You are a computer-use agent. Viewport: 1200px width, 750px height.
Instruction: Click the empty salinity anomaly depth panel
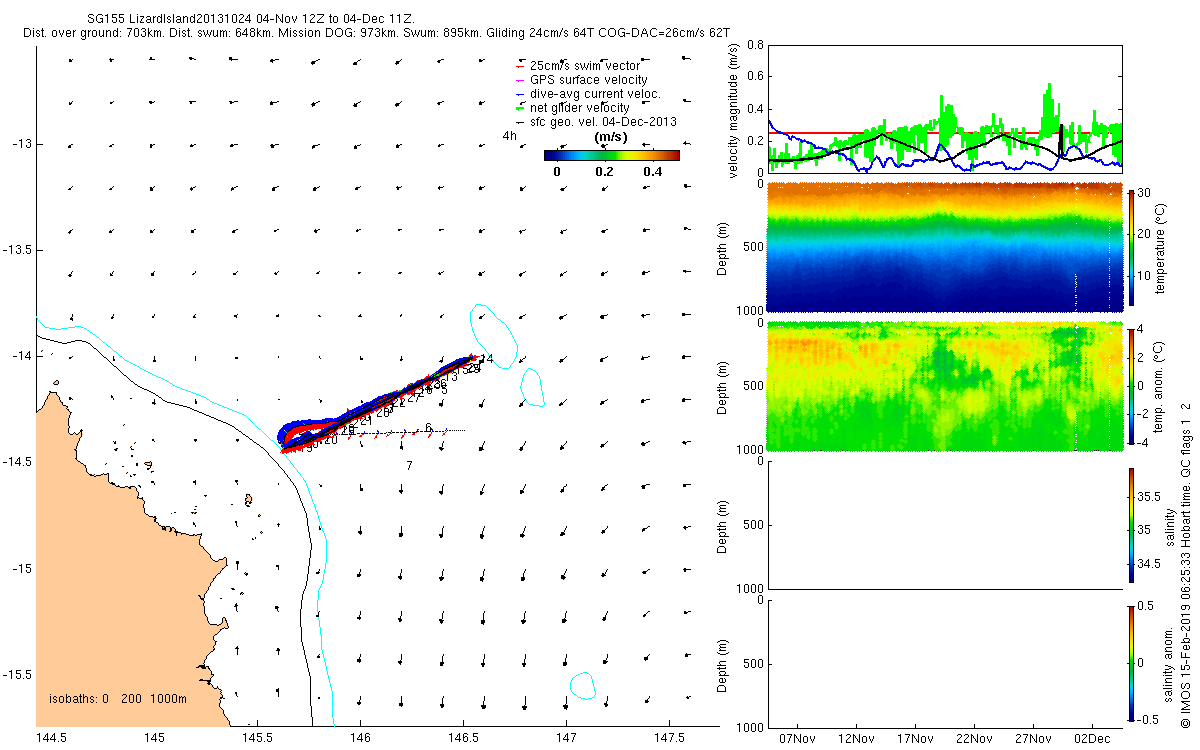tap(944, 663)
